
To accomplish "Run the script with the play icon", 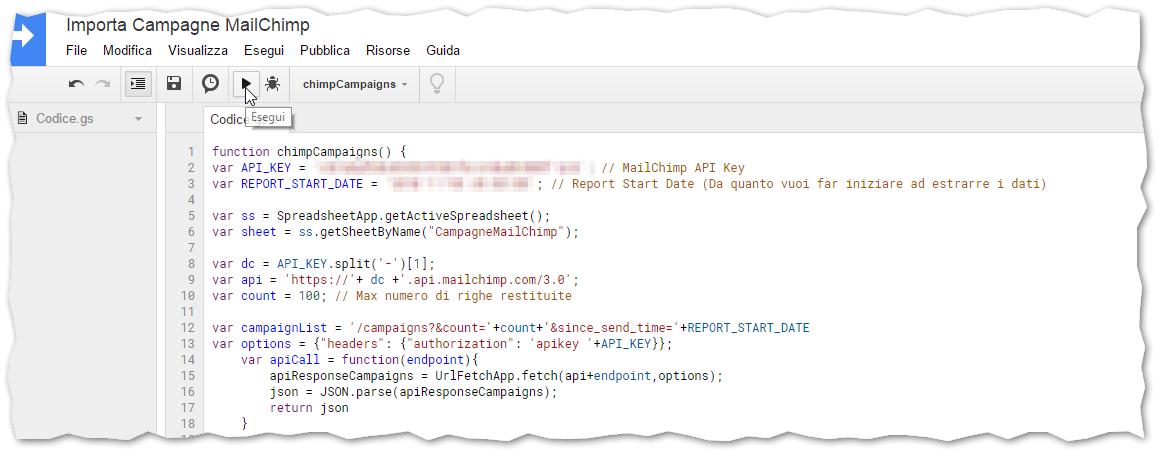I will pyautogui.click(x=246, y=84).
